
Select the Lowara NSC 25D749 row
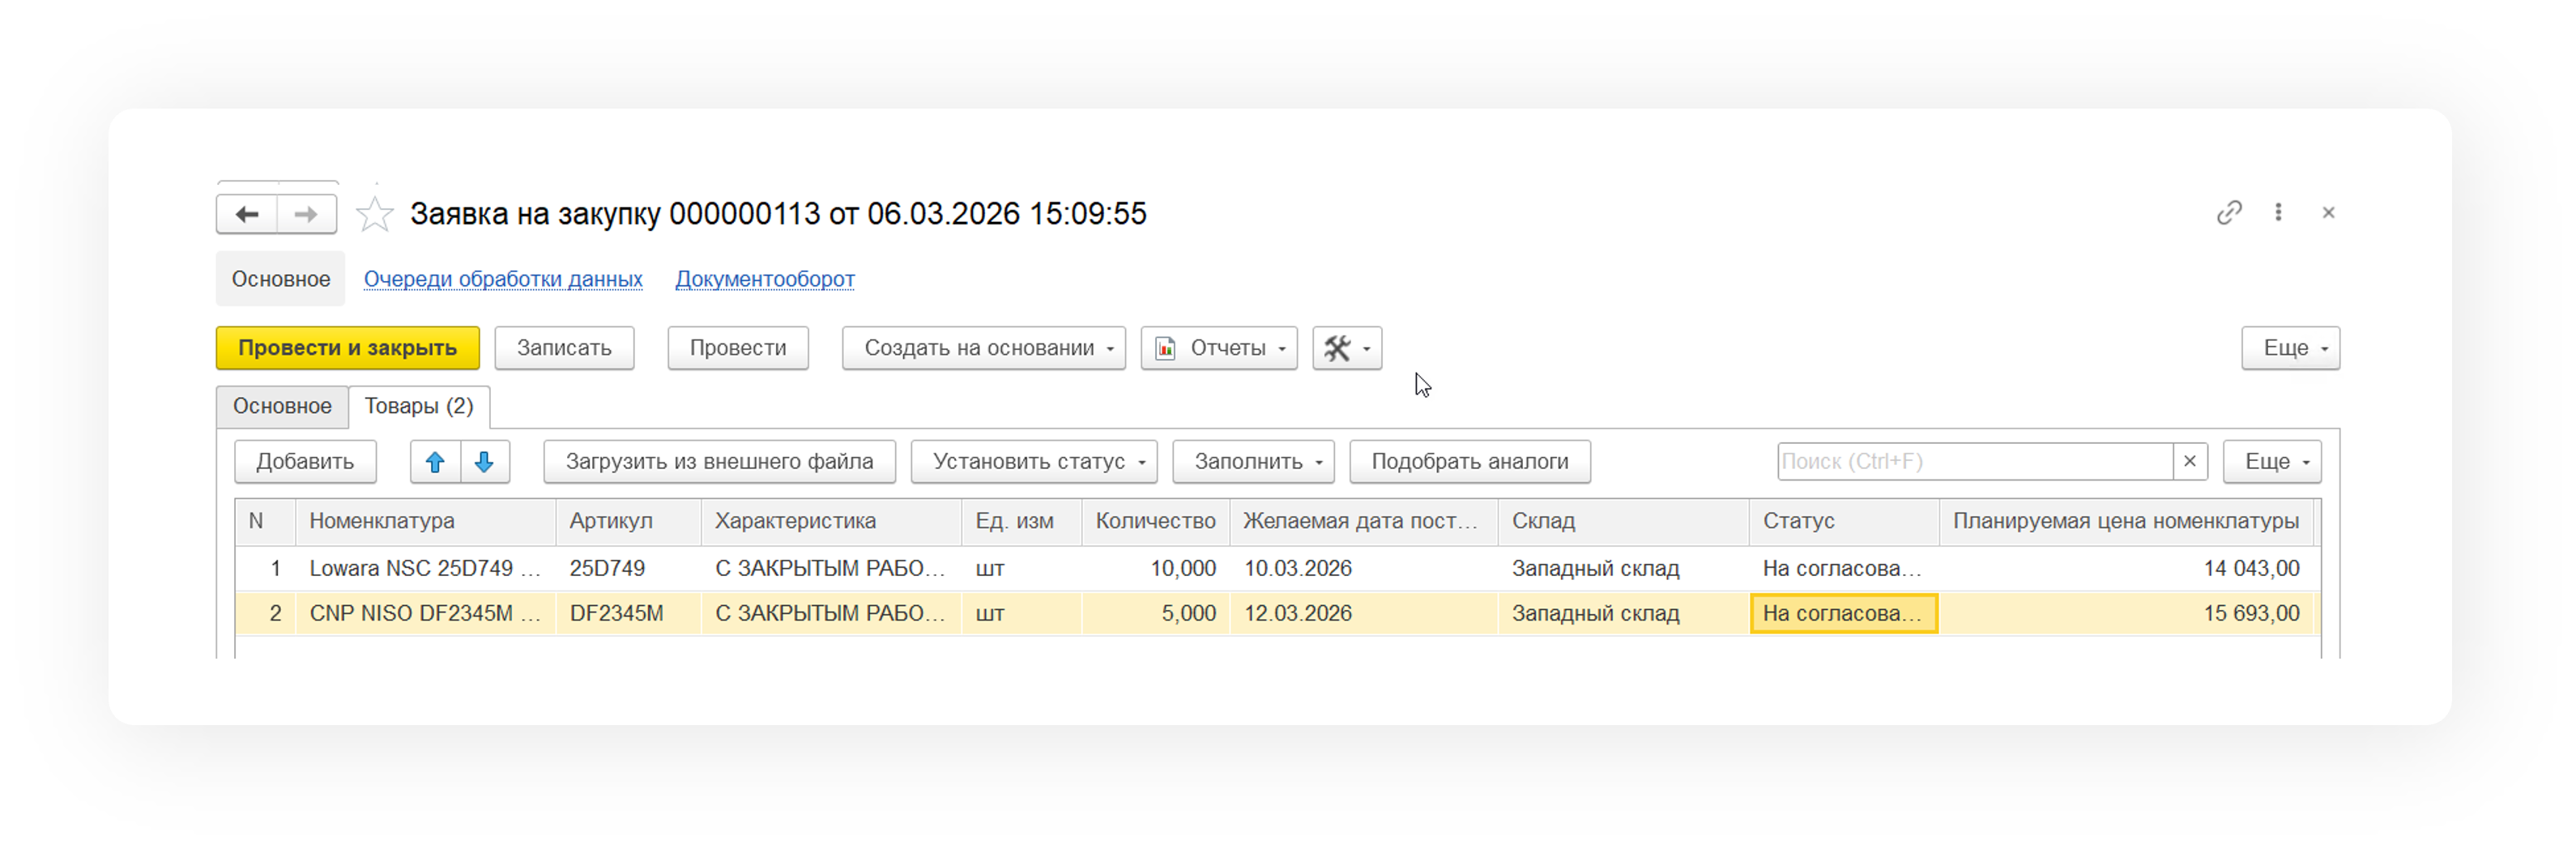pos(424,568)
